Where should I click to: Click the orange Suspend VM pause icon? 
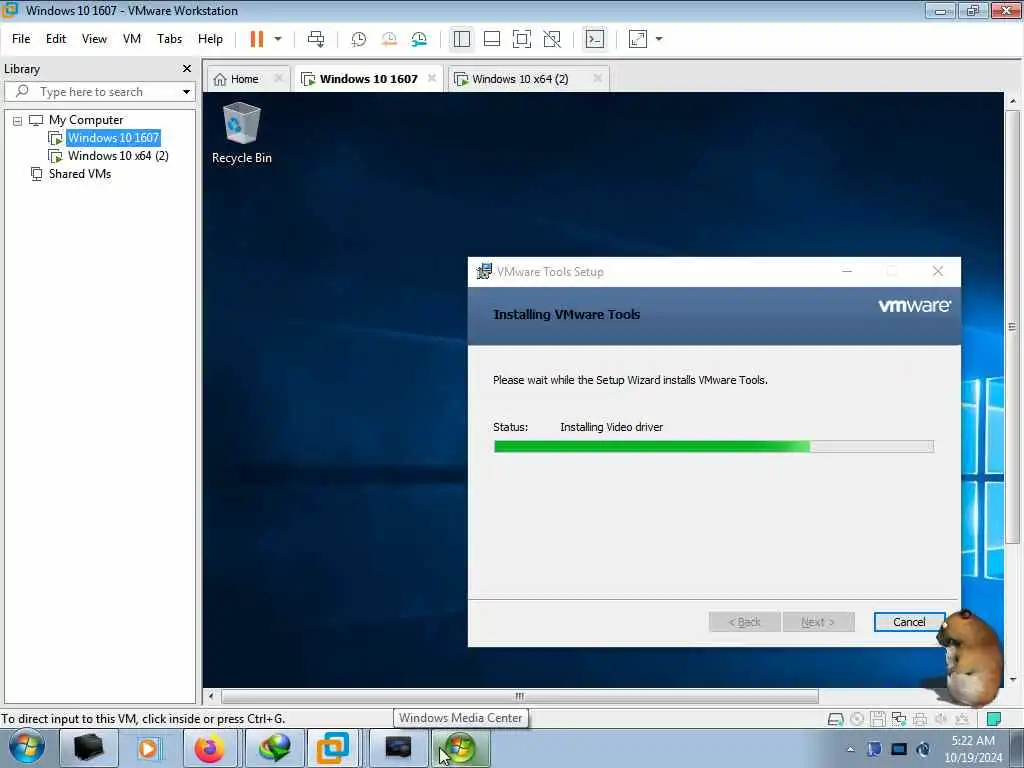(257, 39)
